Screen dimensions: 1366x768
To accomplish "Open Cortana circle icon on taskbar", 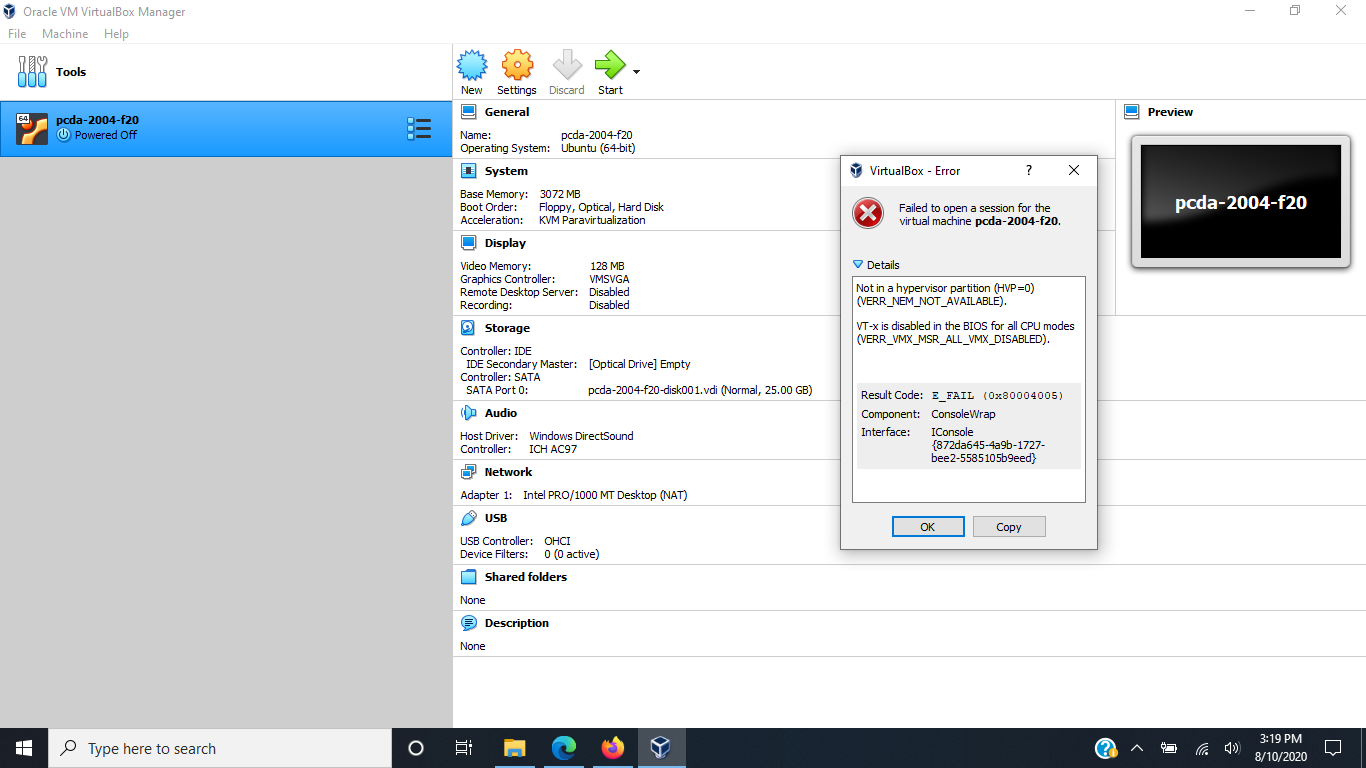I will click(416, 748).
